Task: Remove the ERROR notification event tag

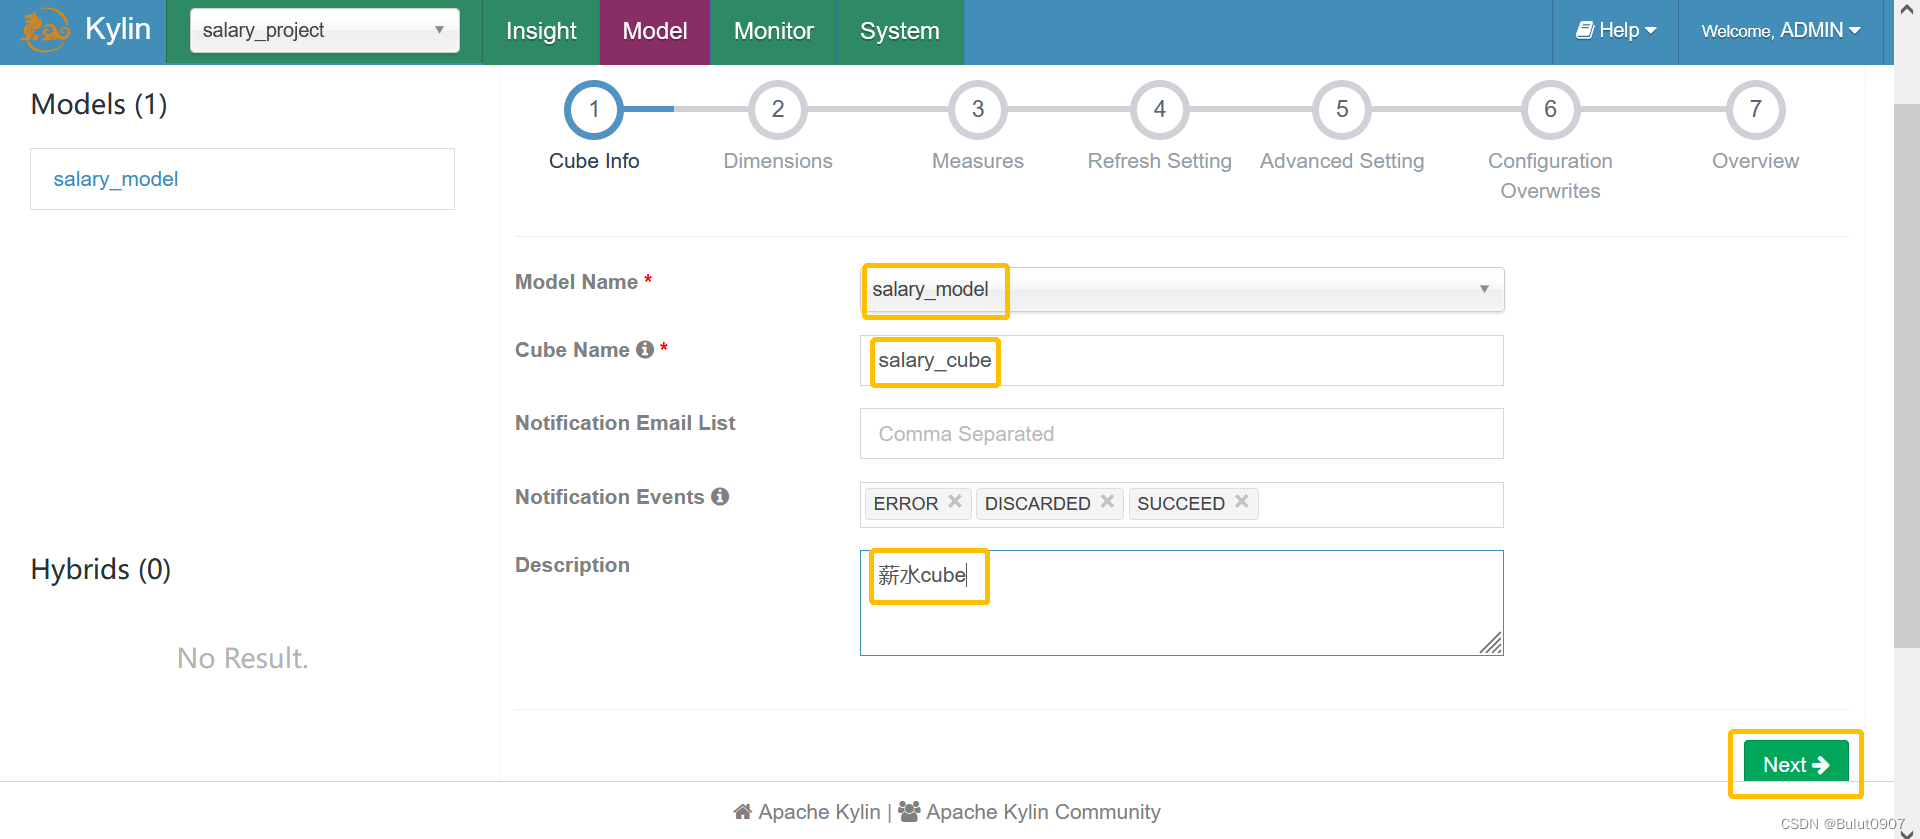Action: click(x=955, y=502)
